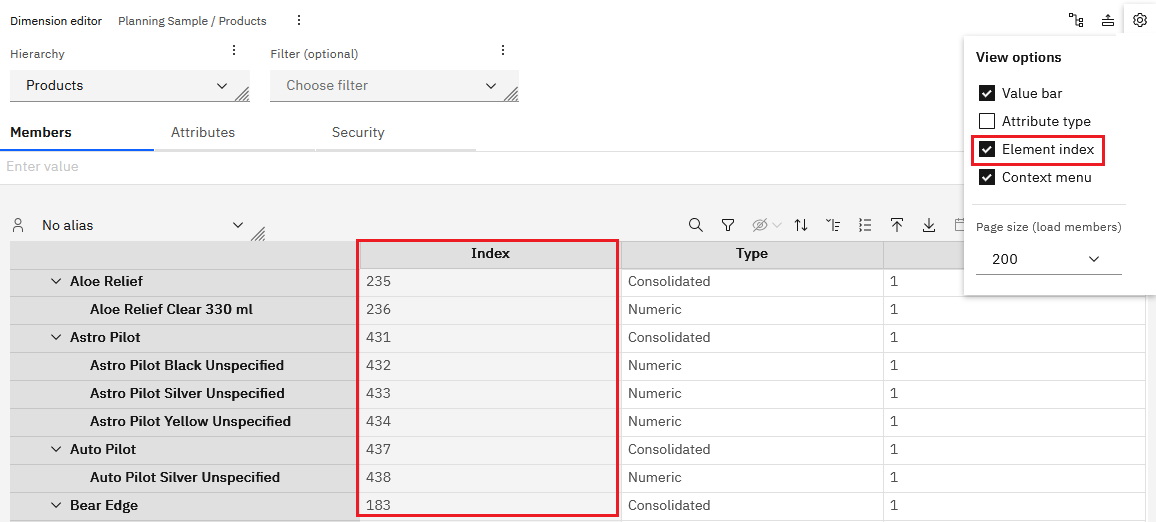This screenshot has height=522, width=1156.
Task: Select the Astro Pilot Silver Unspecified member
Action: point(187,394)
